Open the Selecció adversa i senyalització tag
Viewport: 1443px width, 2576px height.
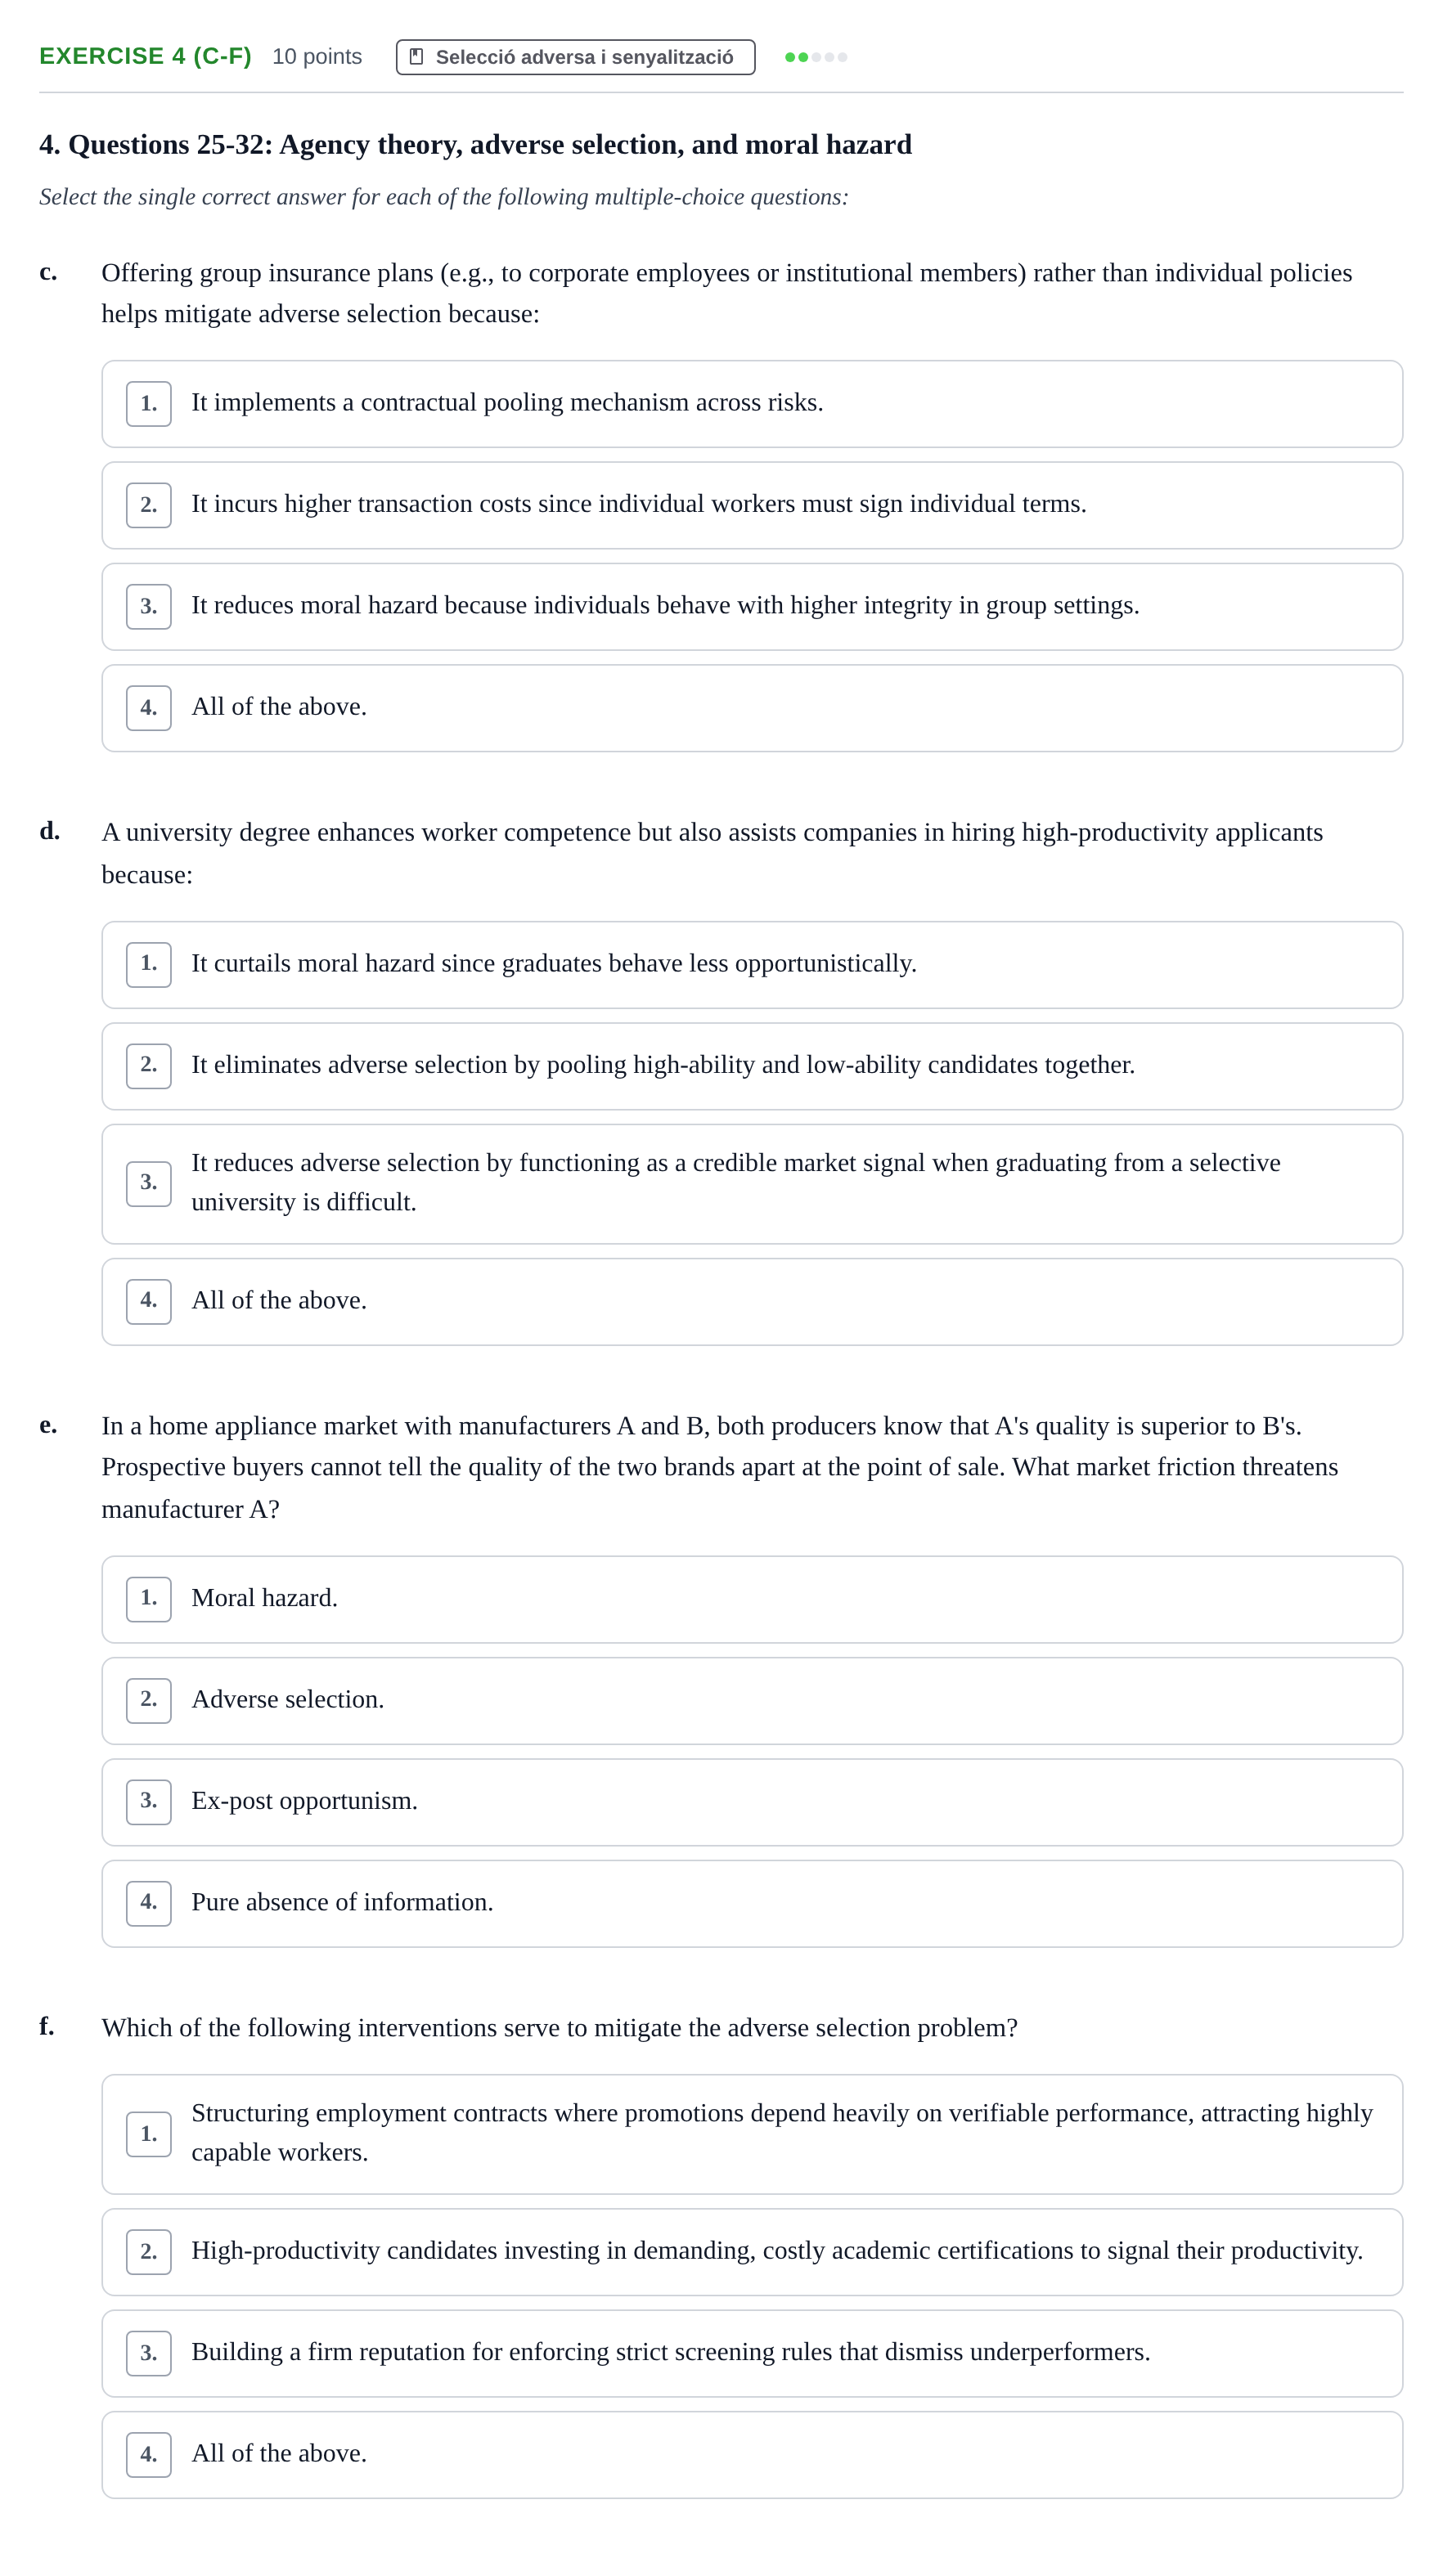[x=575, y=57]
